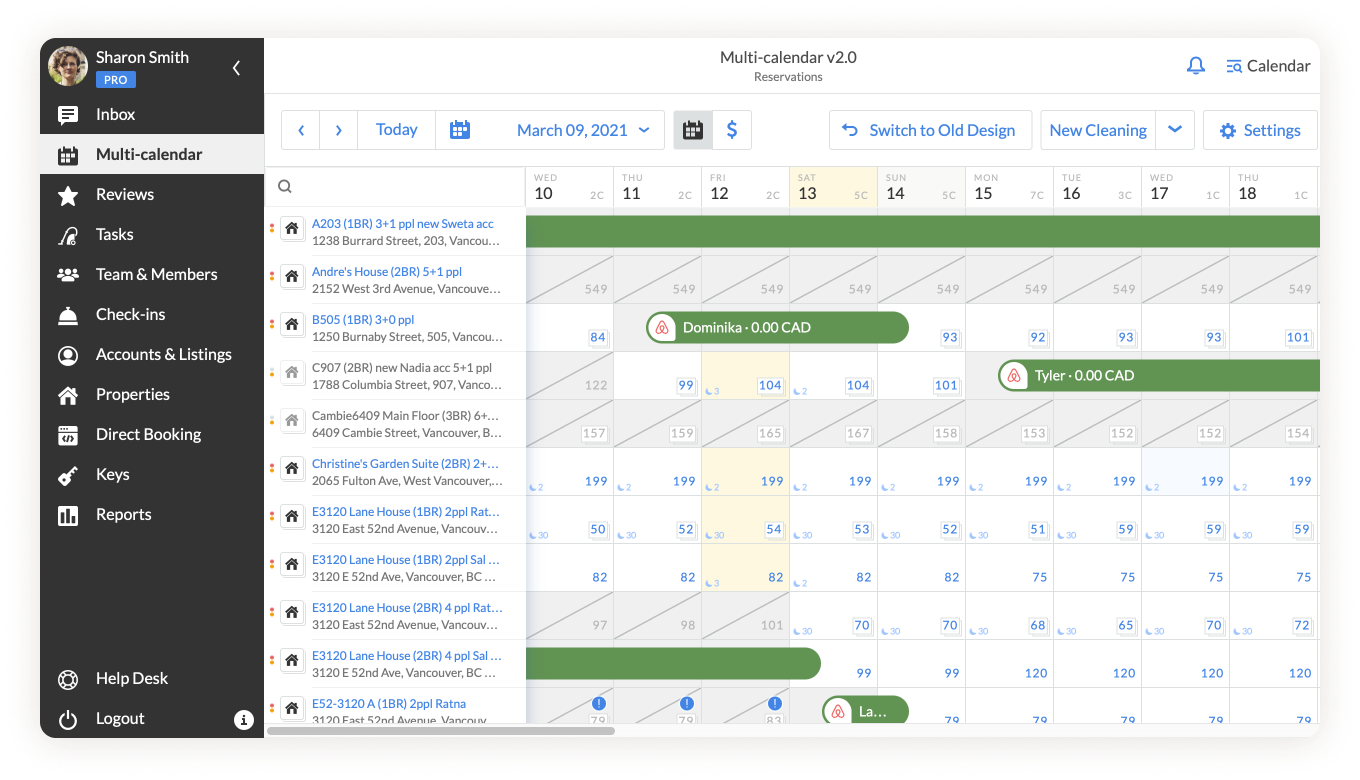Image resolution: width=1360 pixels, height=780 pixels.
Task: Click the Airbnb icon on Dominika reservation
Action: click(x=661, y=327)
